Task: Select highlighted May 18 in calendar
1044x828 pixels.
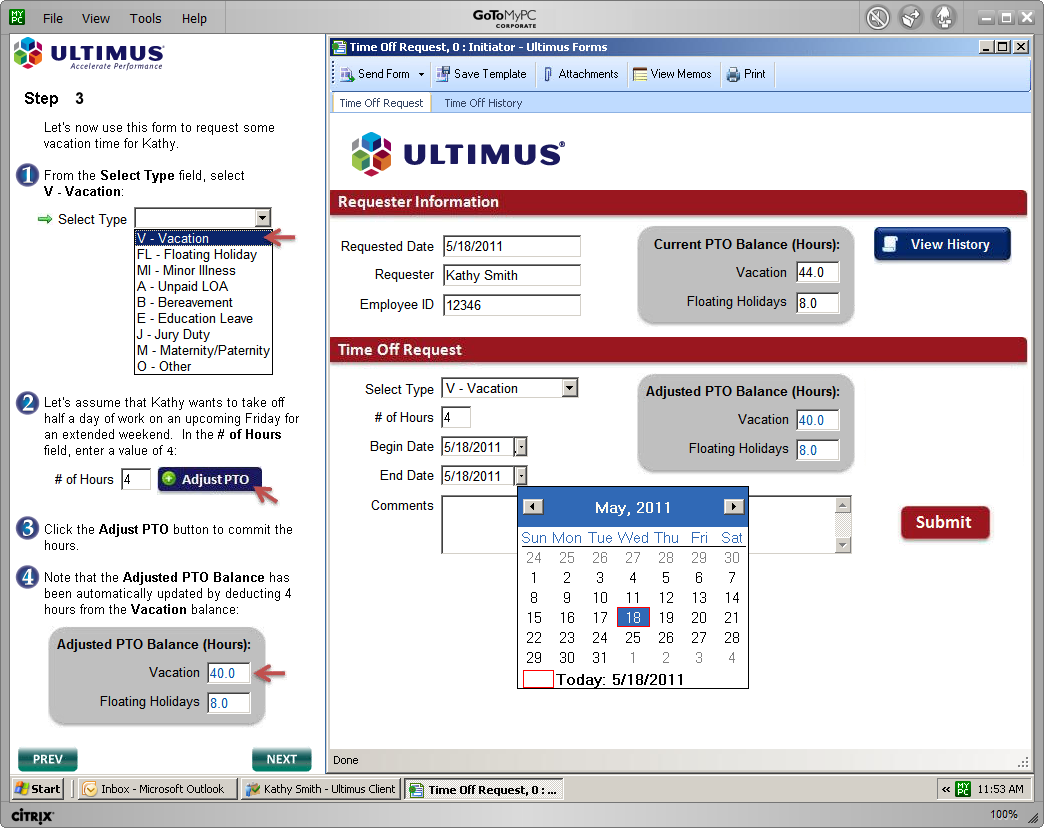Action: (633, 618)
